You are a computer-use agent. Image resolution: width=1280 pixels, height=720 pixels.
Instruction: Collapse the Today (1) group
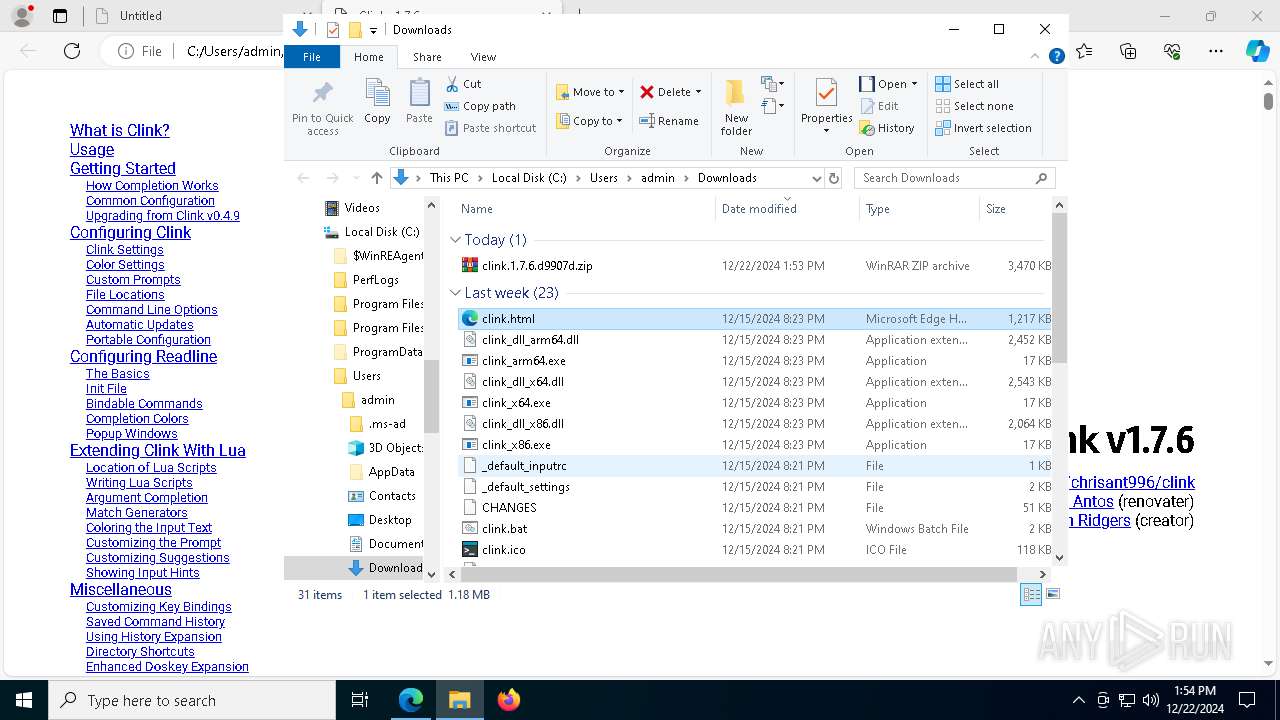click(456, 240)
